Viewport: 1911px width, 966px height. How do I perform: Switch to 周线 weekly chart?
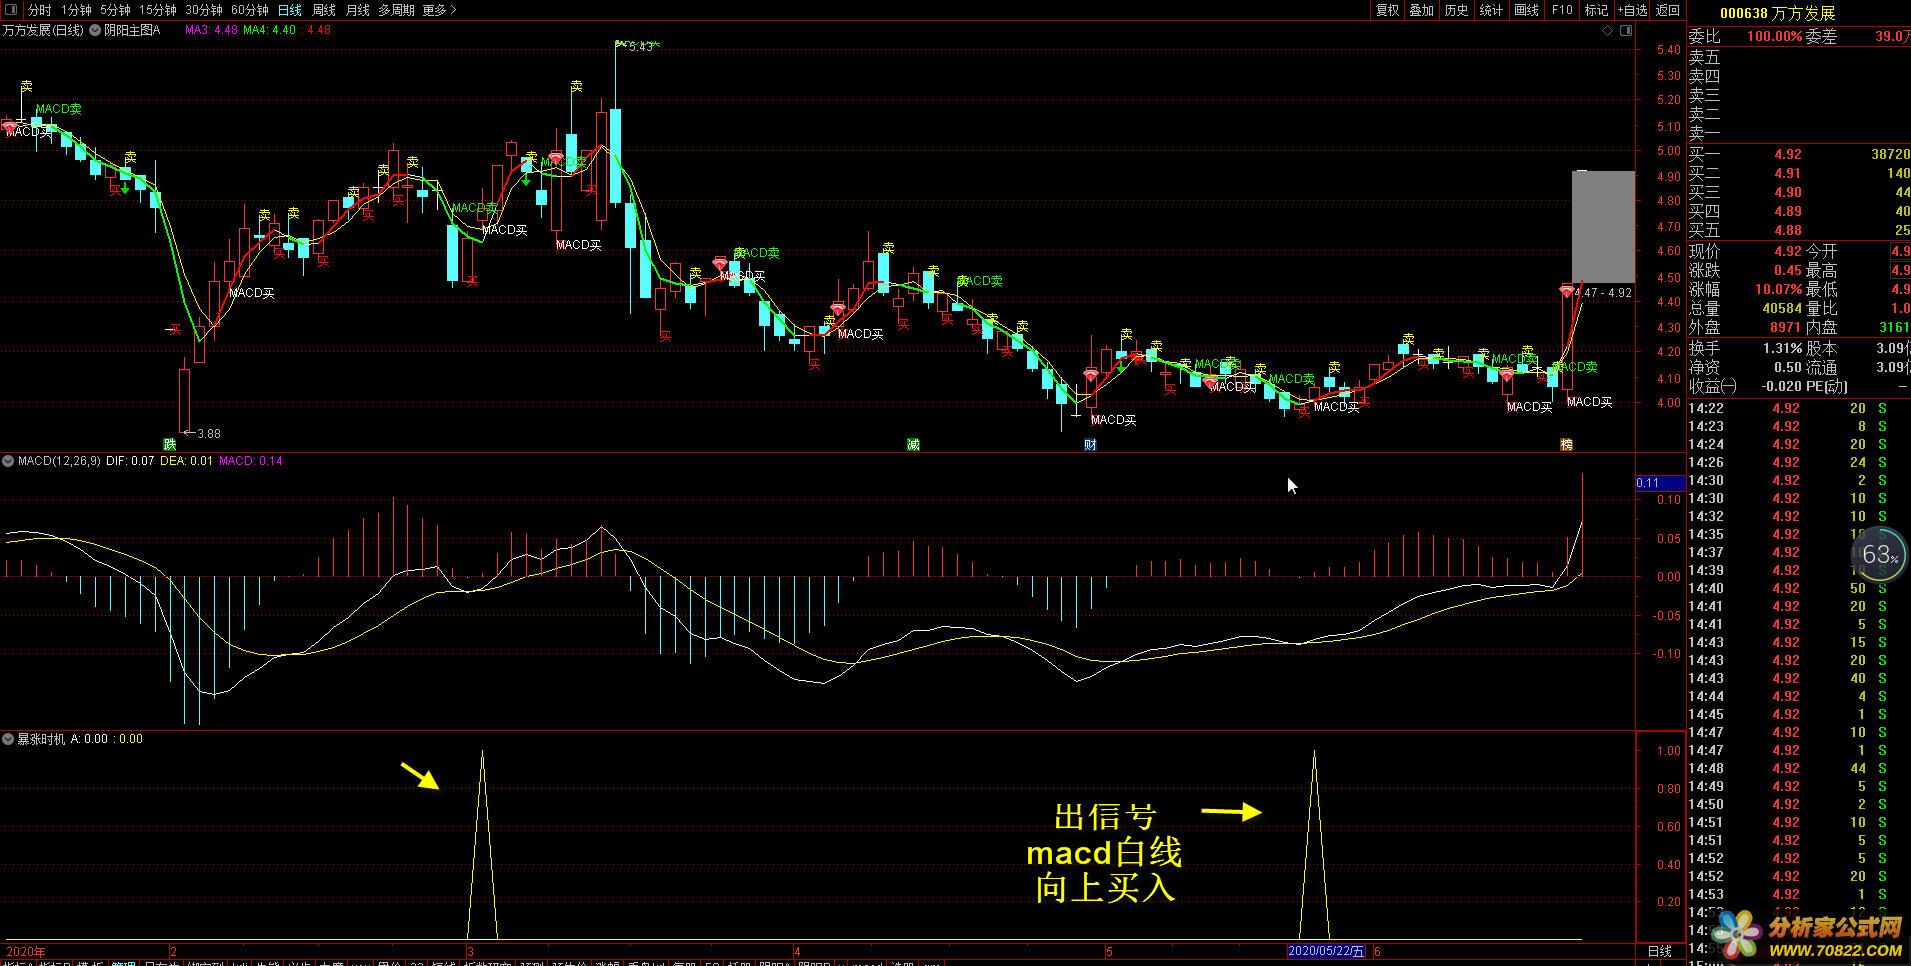[x=324, y=10]
